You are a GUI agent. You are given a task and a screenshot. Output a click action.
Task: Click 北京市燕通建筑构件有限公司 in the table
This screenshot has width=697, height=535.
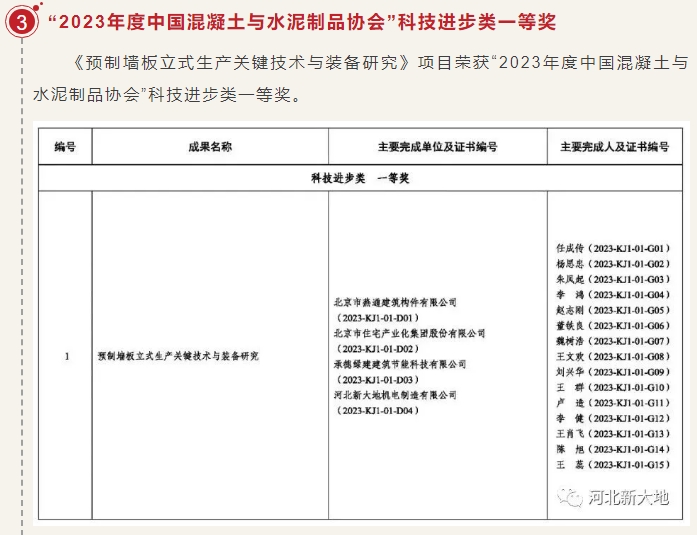point(395,303)
